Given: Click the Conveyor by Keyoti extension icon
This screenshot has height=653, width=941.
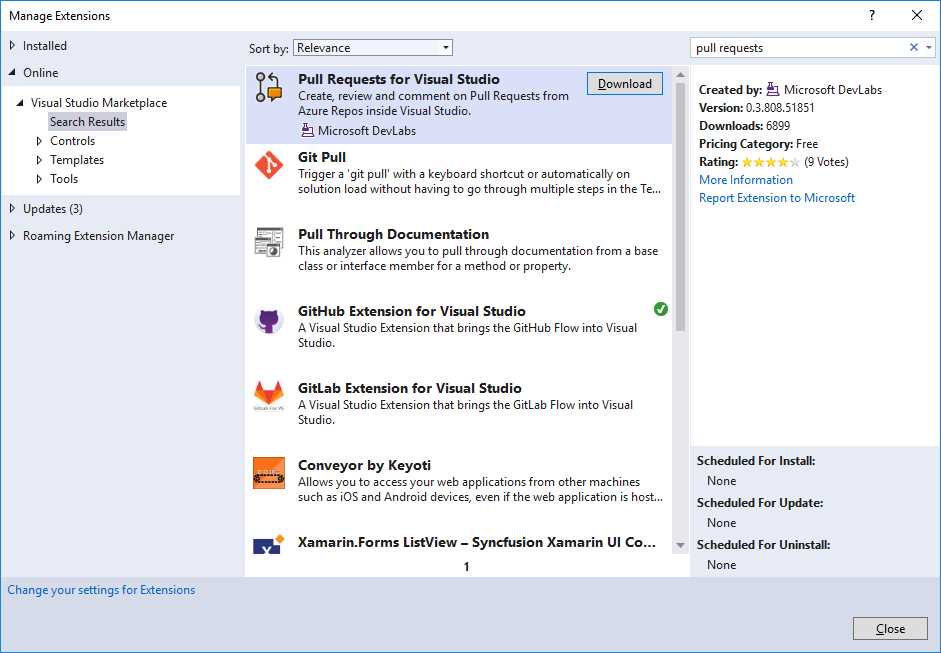Looking at the screenshot, I should click(268, 475).
